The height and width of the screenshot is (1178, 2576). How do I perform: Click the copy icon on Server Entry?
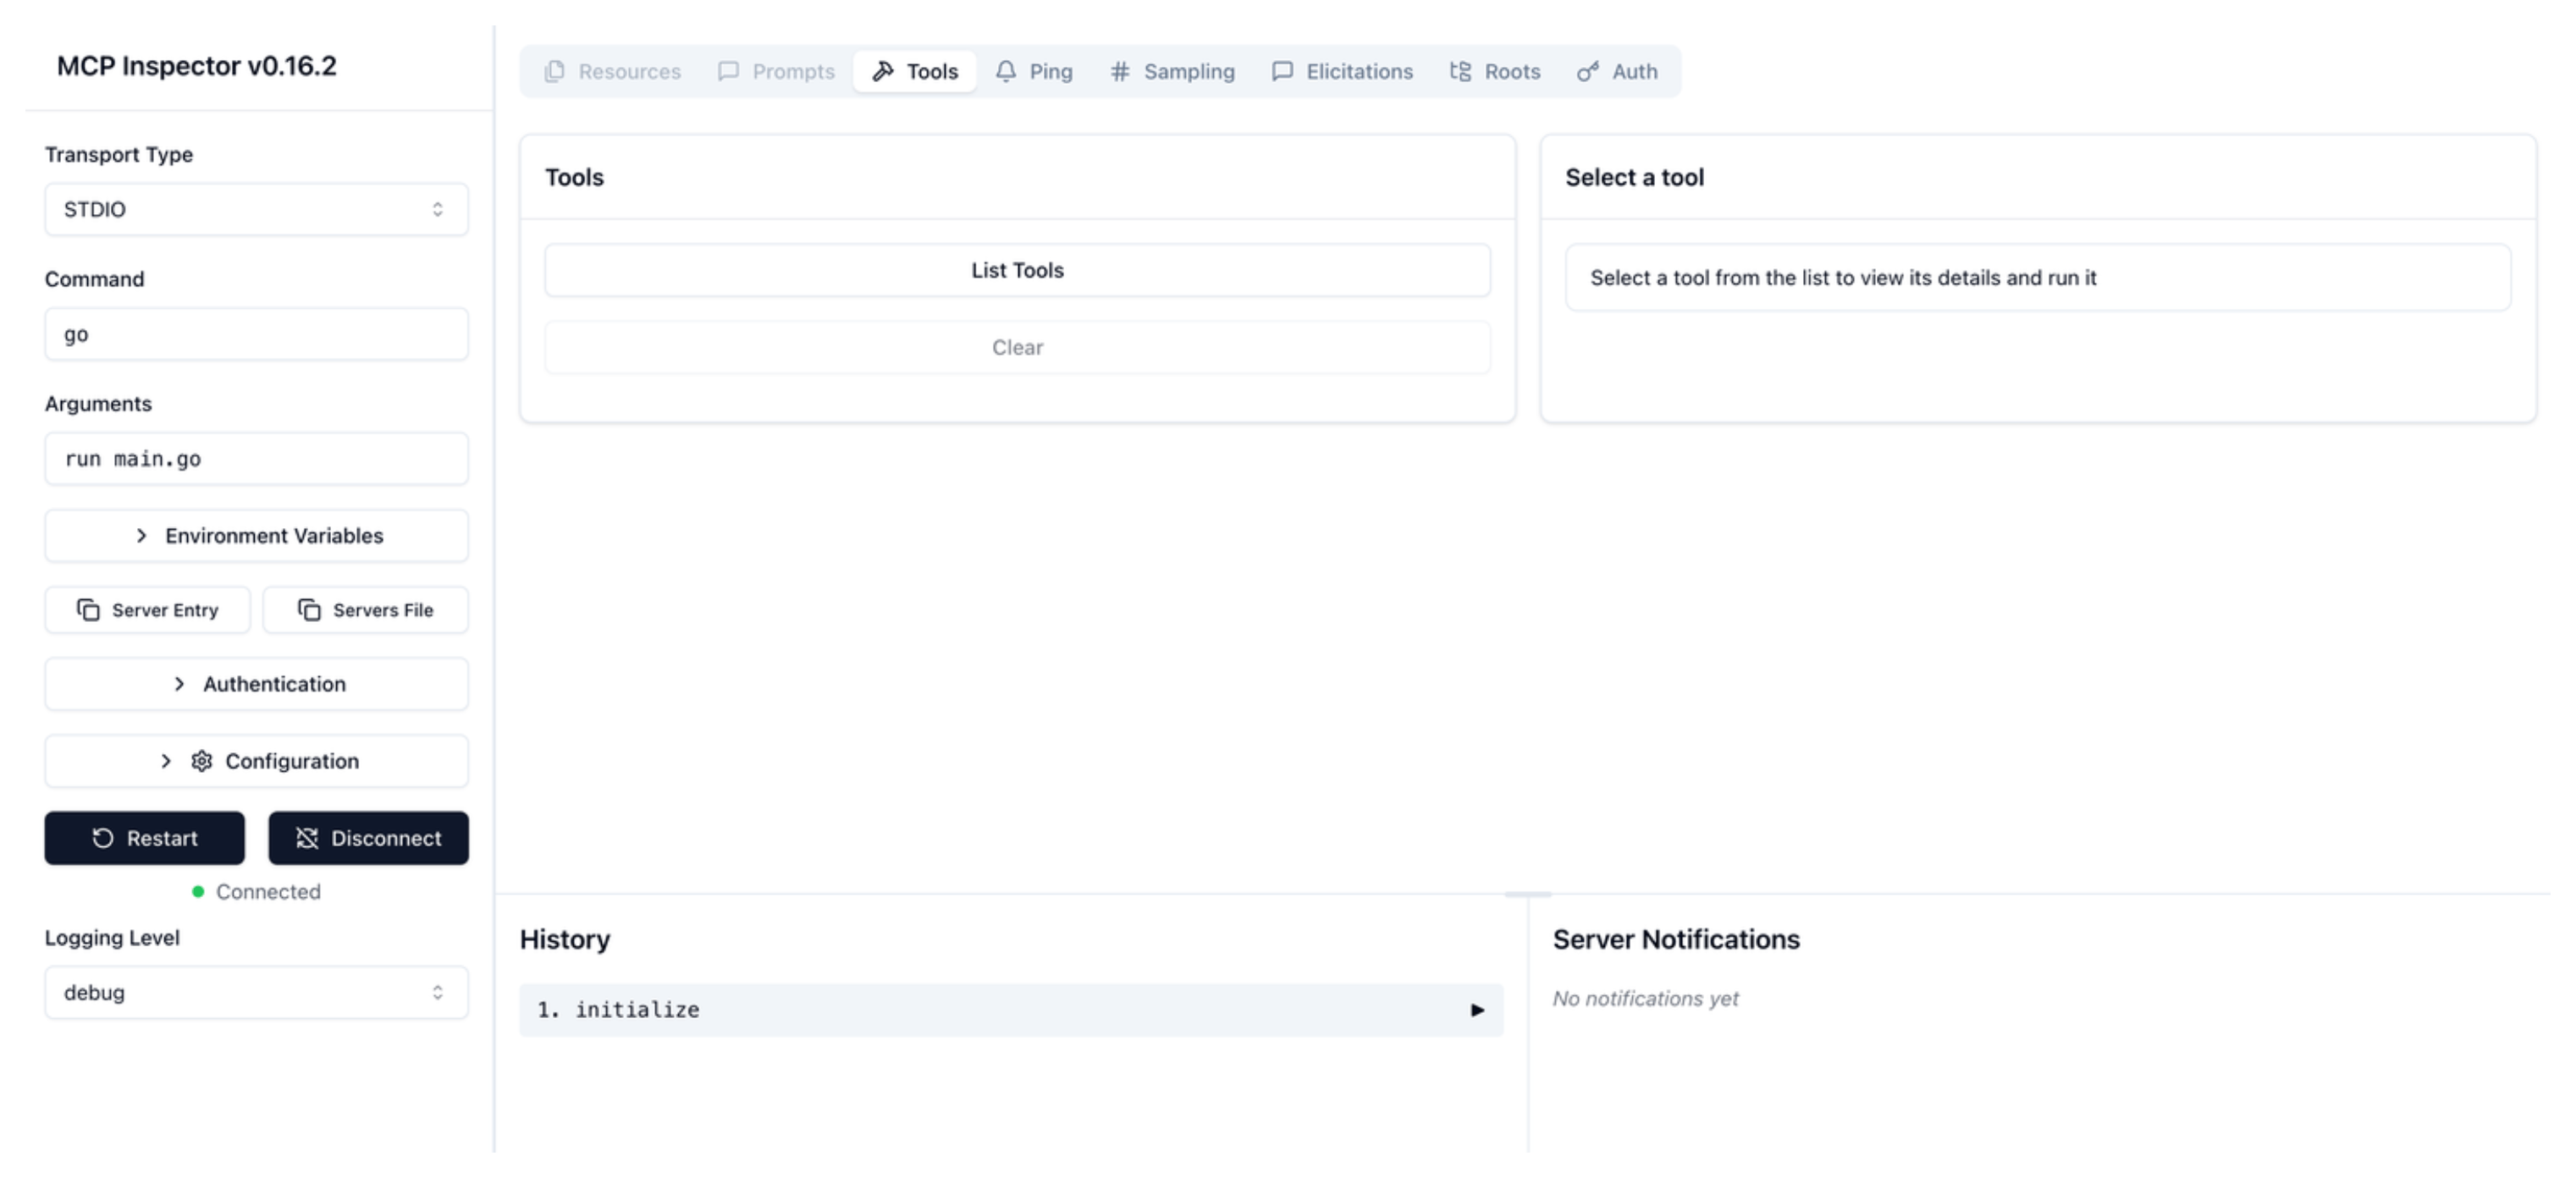point(88,610)
